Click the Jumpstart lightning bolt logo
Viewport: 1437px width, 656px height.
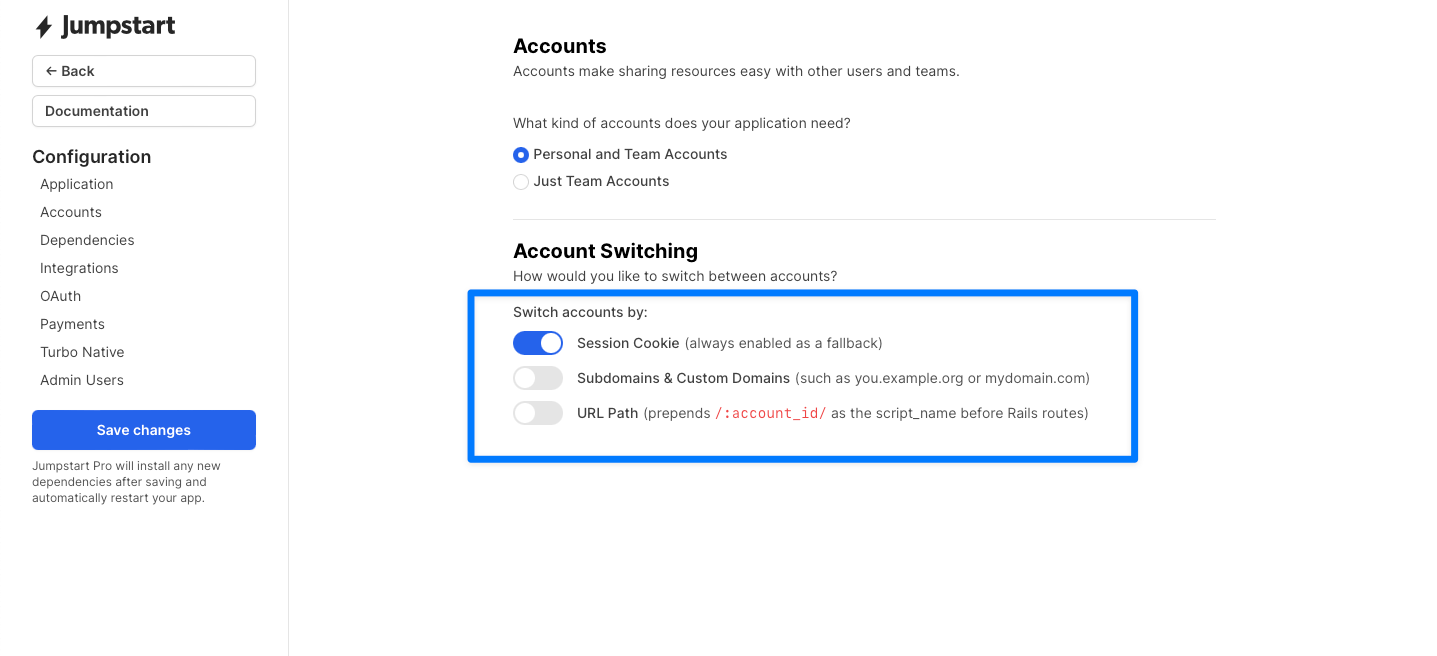tap(43, 27)
